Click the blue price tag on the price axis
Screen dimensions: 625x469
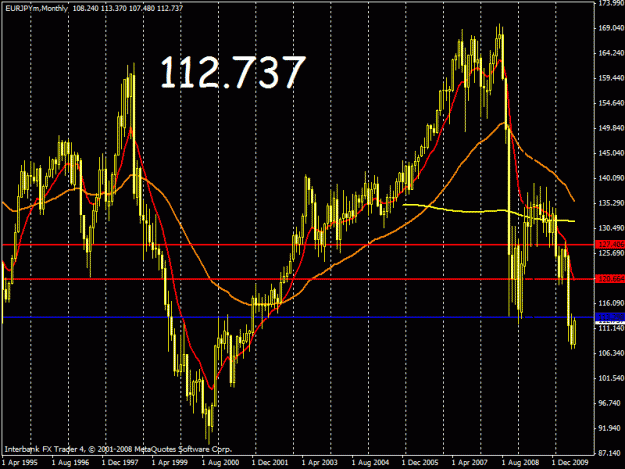[x=610, y=317]
